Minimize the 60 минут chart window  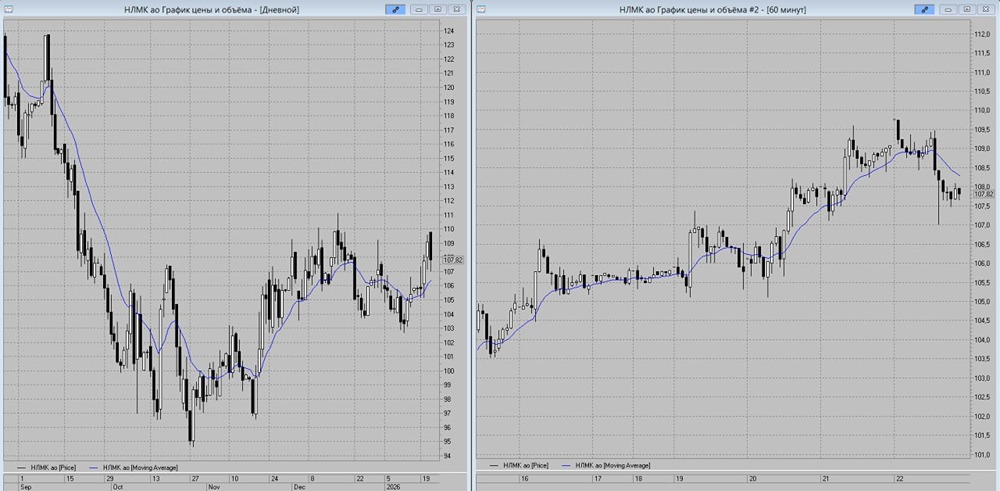coord(948,10)
